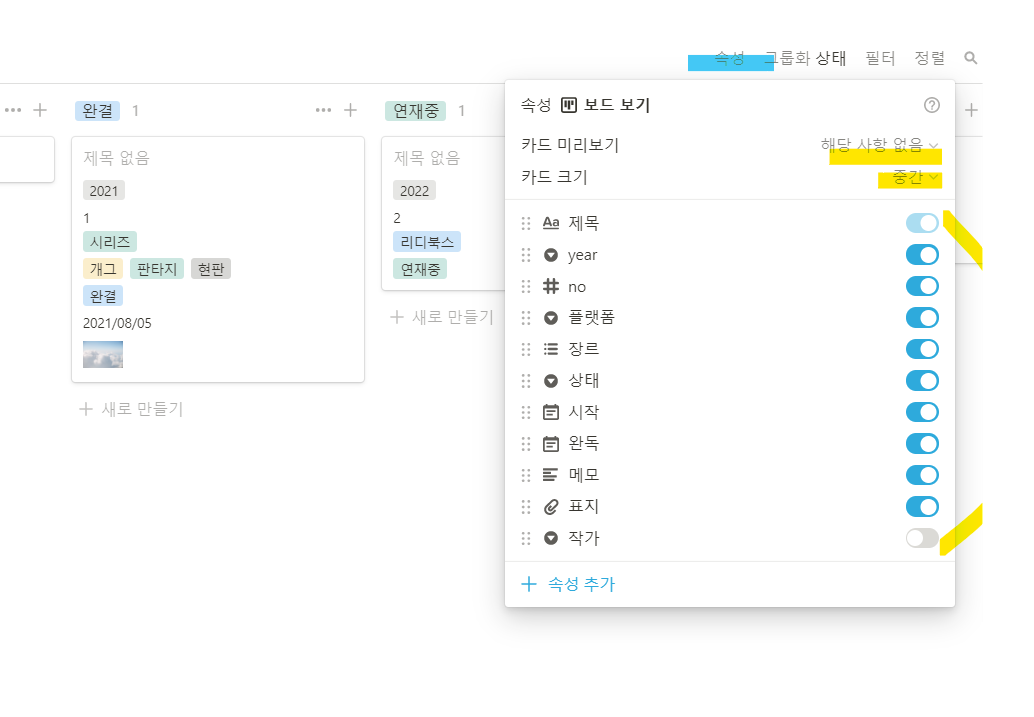Click the 2021/08/05 date text
Image resolution: width=1034 pixels, height=717 pixels.
[117, 323]
